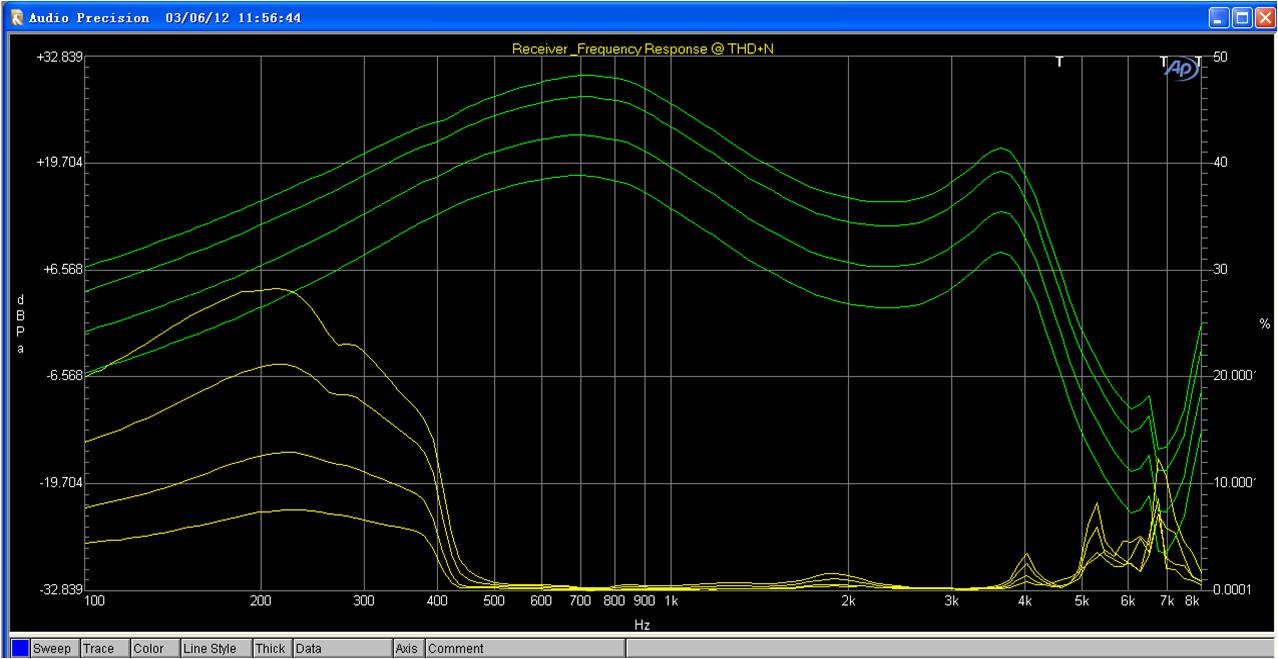Screen dimensions: 1278x659
Task: Maximize the Audio Precision window
Action: [1241, 17]
